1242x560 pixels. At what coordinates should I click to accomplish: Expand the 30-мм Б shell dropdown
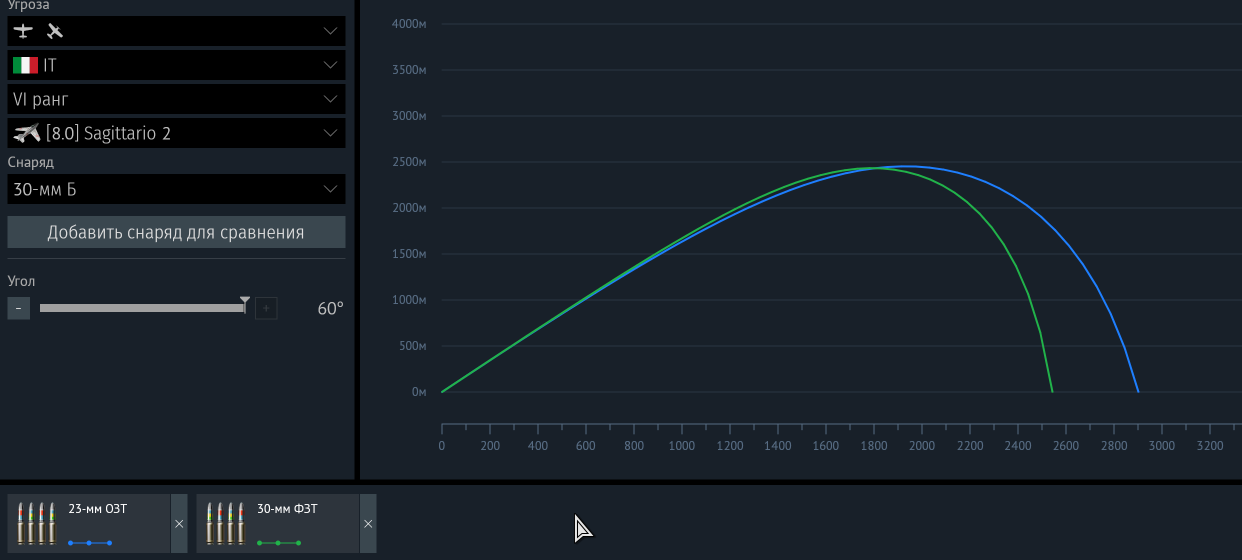330,188
